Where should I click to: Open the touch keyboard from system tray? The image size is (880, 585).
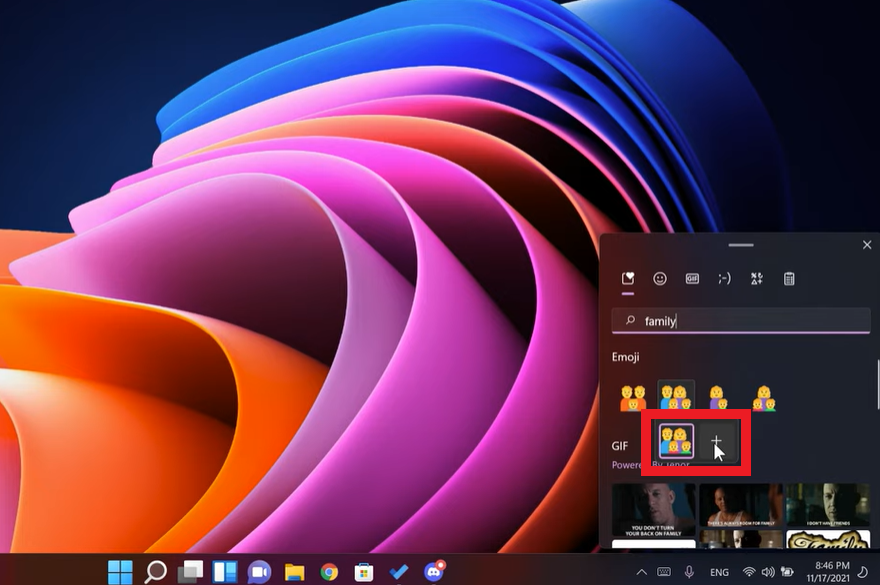pyautogui.click(x=663, y=571)
